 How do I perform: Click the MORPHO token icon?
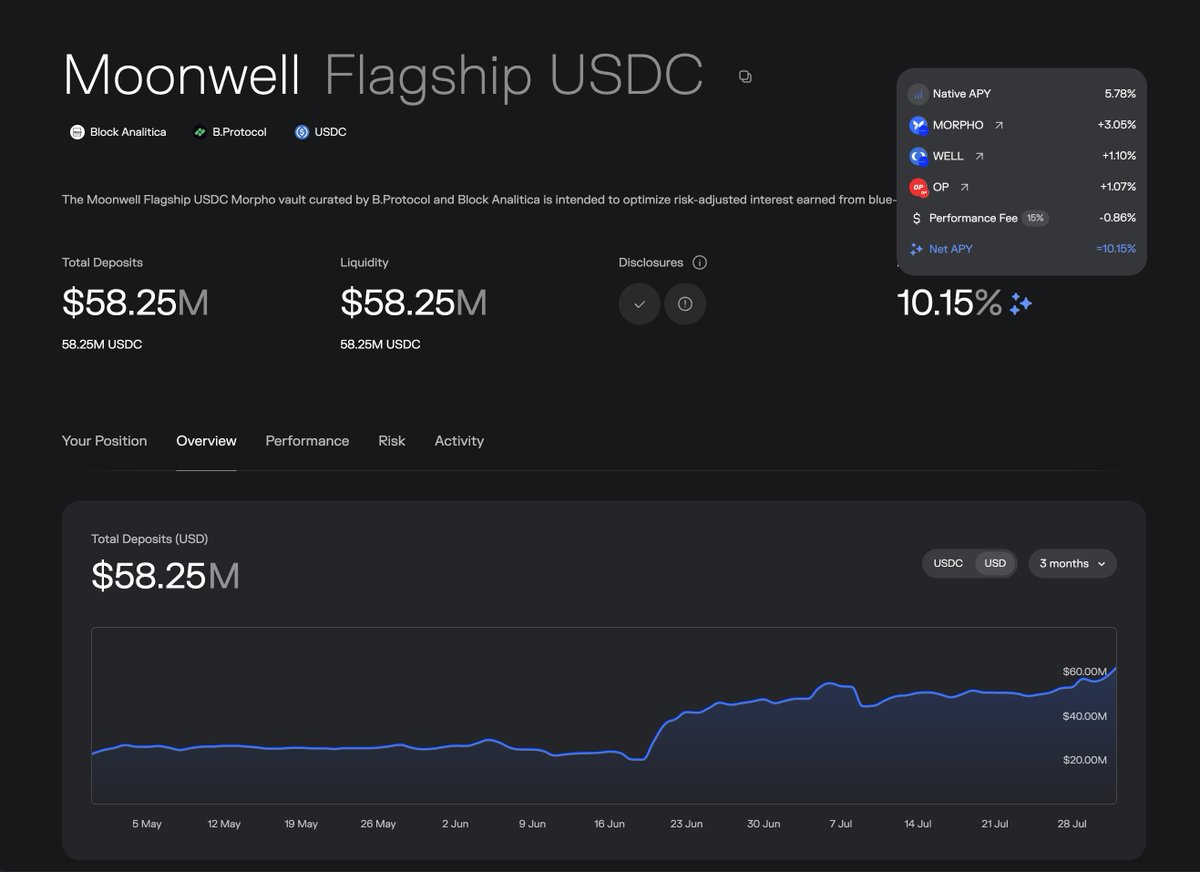point(918,125)
